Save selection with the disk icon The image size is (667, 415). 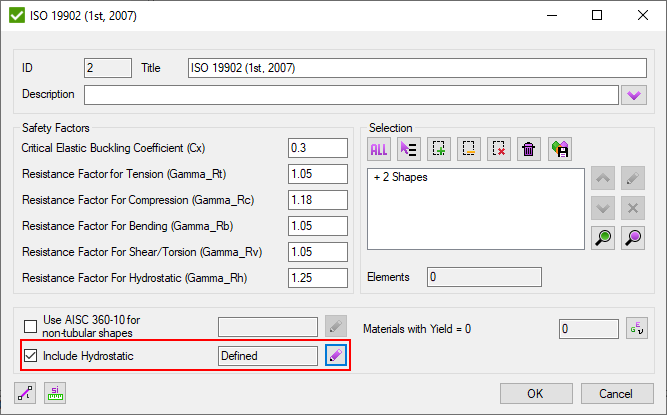(560, 149)
